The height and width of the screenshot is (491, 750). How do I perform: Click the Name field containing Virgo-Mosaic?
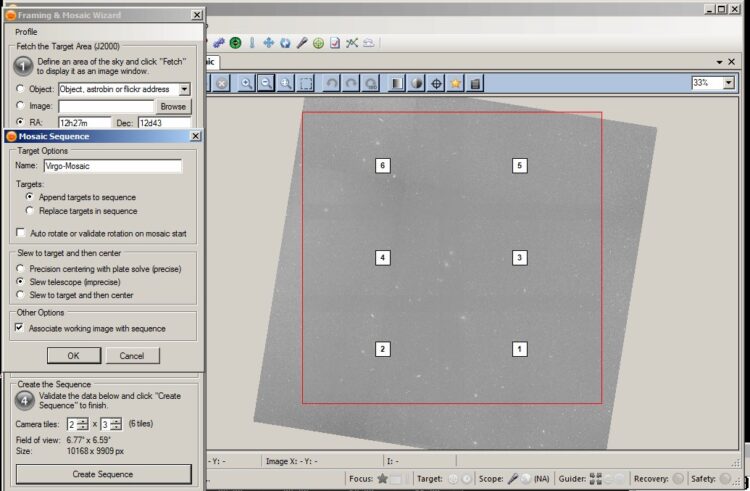pyautogui.click(x=112, y=166)
